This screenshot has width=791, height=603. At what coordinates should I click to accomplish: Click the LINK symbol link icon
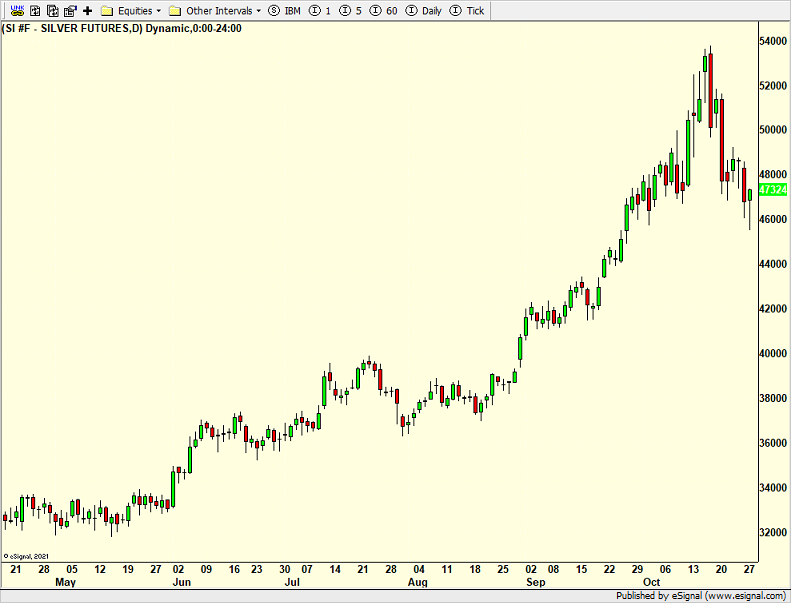(x=16, y=10)
